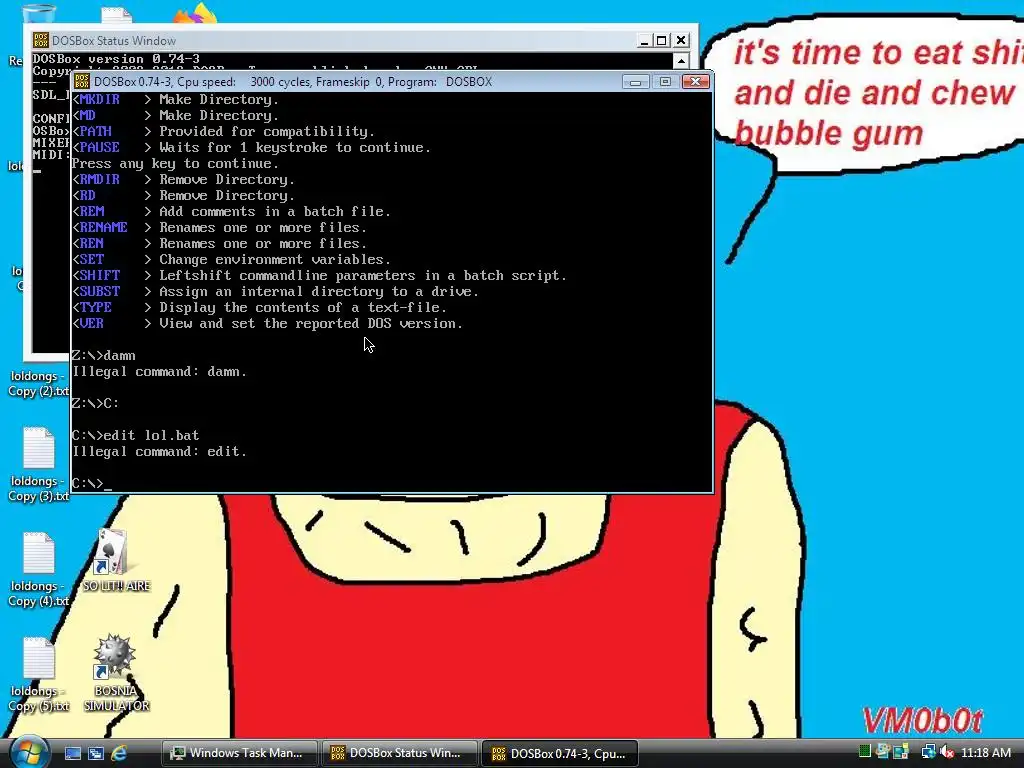Image resolution: width=1024 pixels, height=768 pixels.
Task: Click the Show Desktop quick launch icon
Action: pos(72,753)
